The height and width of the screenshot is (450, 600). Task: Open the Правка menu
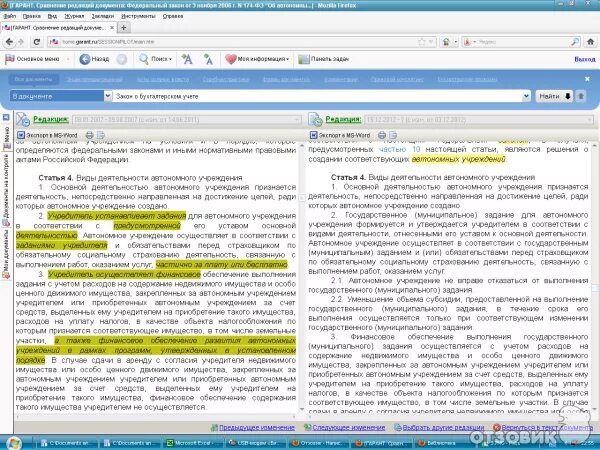[31, 16]
